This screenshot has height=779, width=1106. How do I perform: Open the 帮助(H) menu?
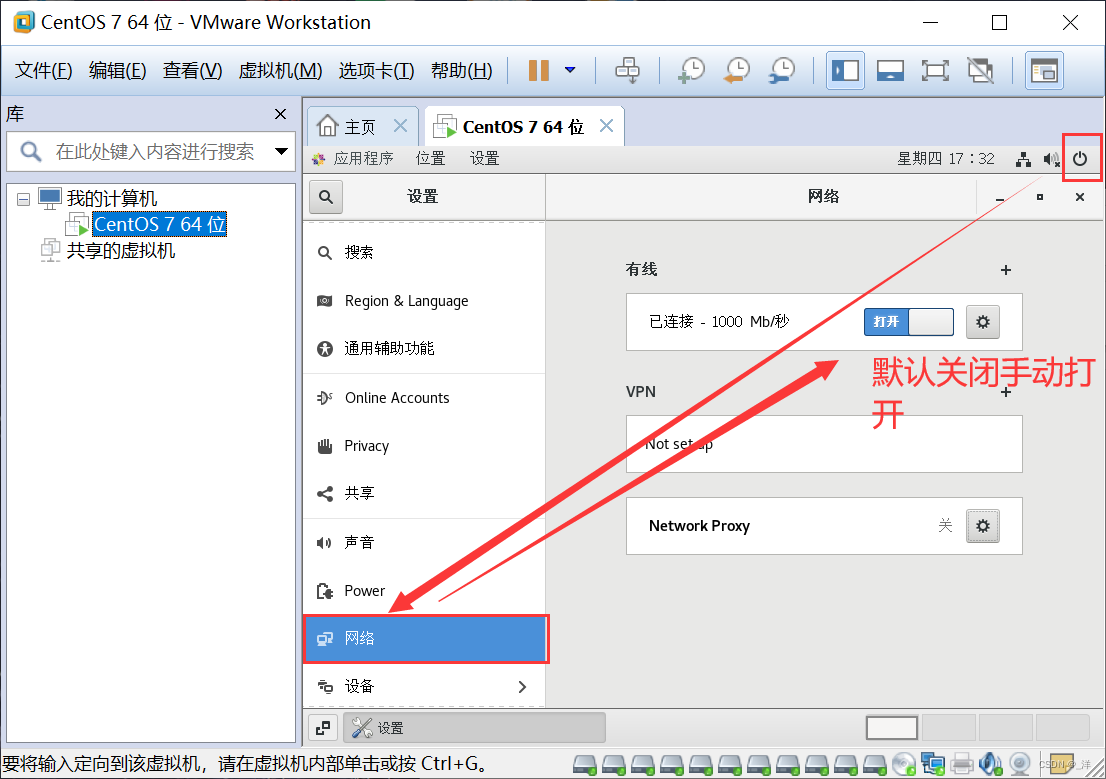(x=461, y=71)
